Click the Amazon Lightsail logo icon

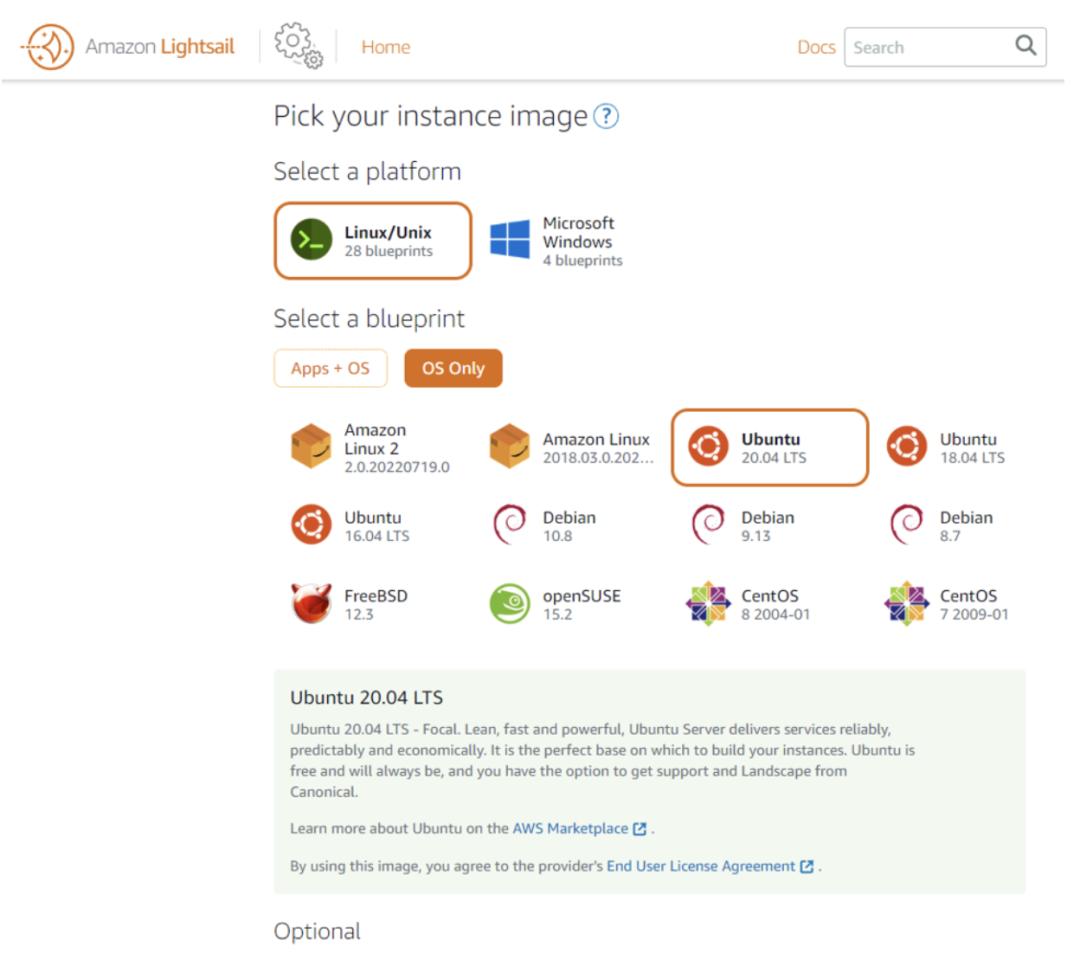pyautogui.click(x=48, y=47)
